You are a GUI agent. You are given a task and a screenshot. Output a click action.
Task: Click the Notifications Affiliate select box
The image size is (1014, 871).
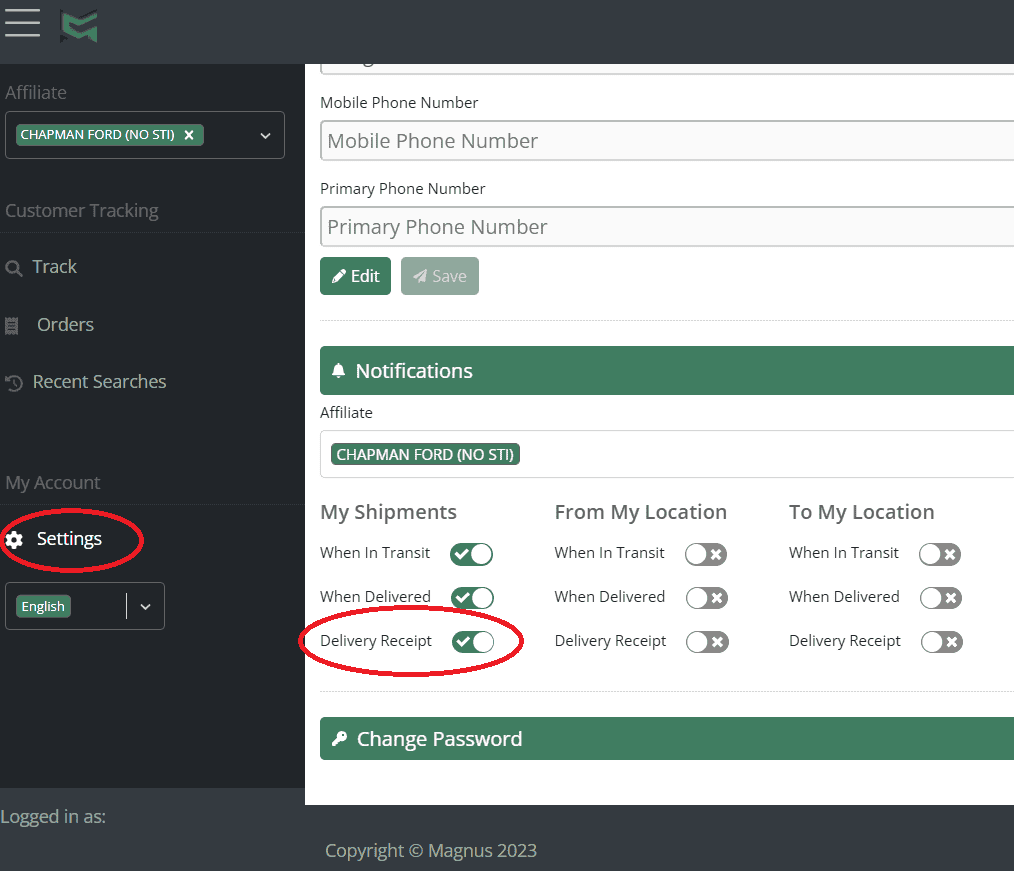[x=667, y=454]
